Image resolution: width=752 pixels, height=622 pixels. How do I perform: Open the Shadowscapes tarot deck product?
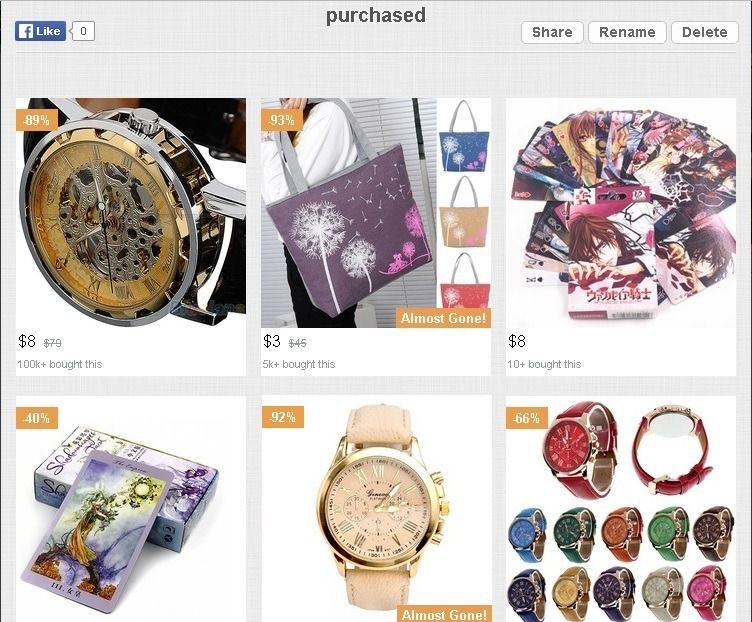pyautogui.click(x=131, y=509)
